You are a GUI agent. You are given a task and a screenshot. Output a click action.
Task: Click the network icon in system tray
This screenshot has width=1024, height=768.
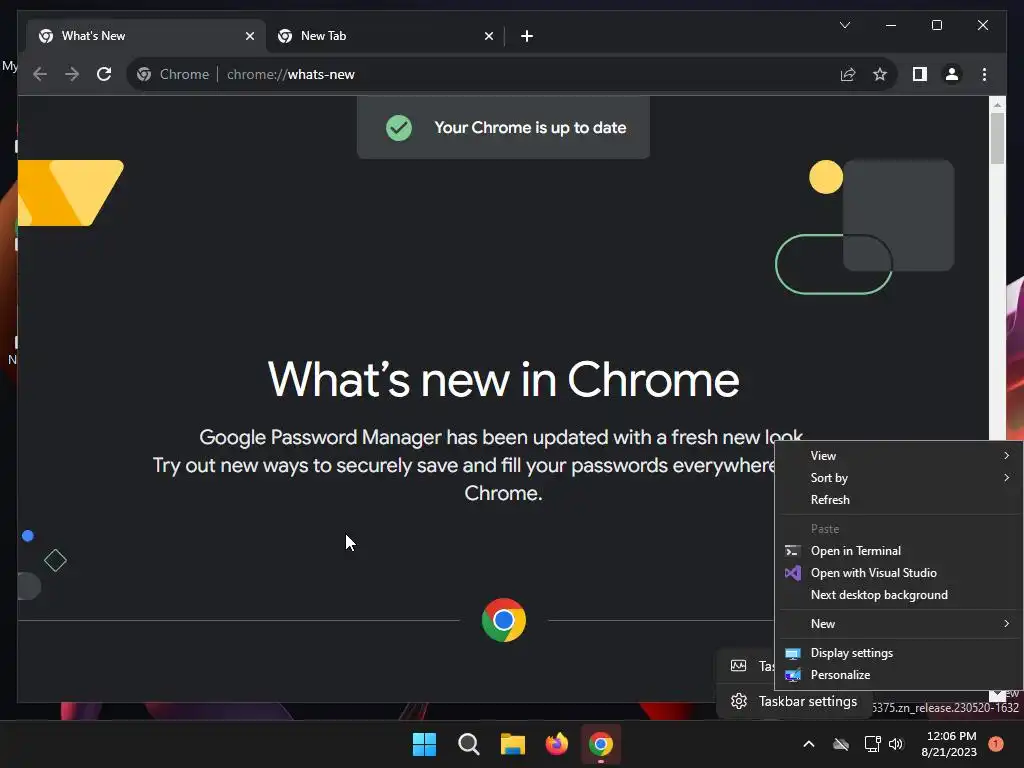872,744
